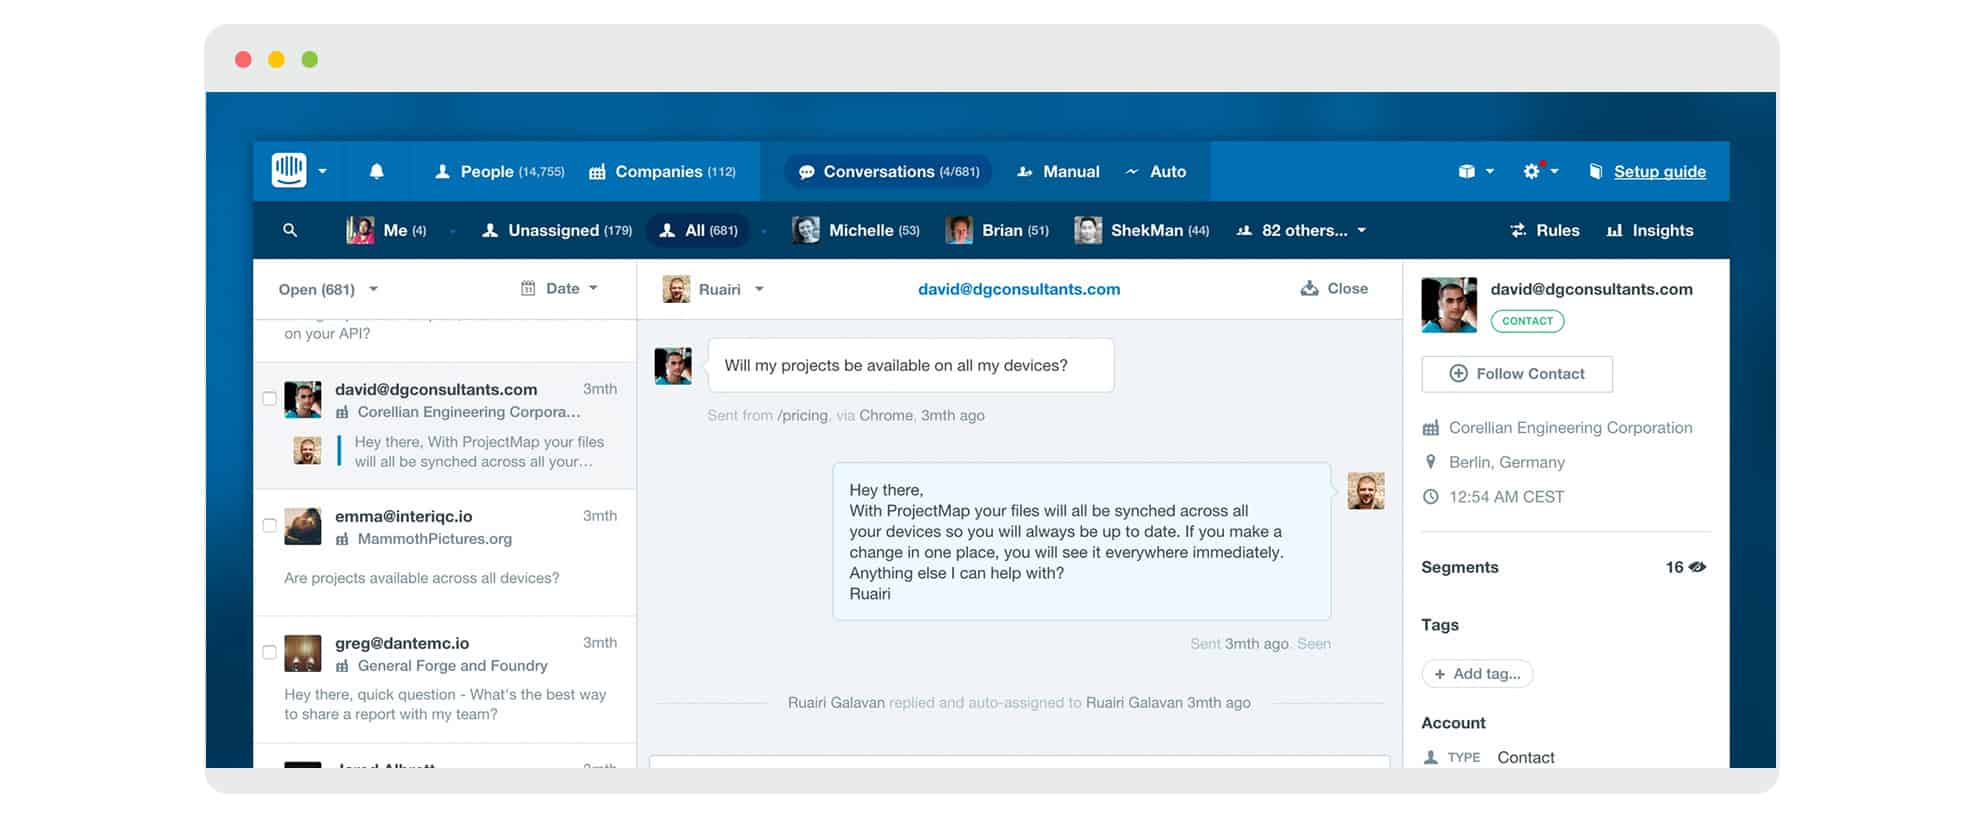Click the Intercom logo icon
This screenshot has height=820, width=1984.
pos(289,171)
